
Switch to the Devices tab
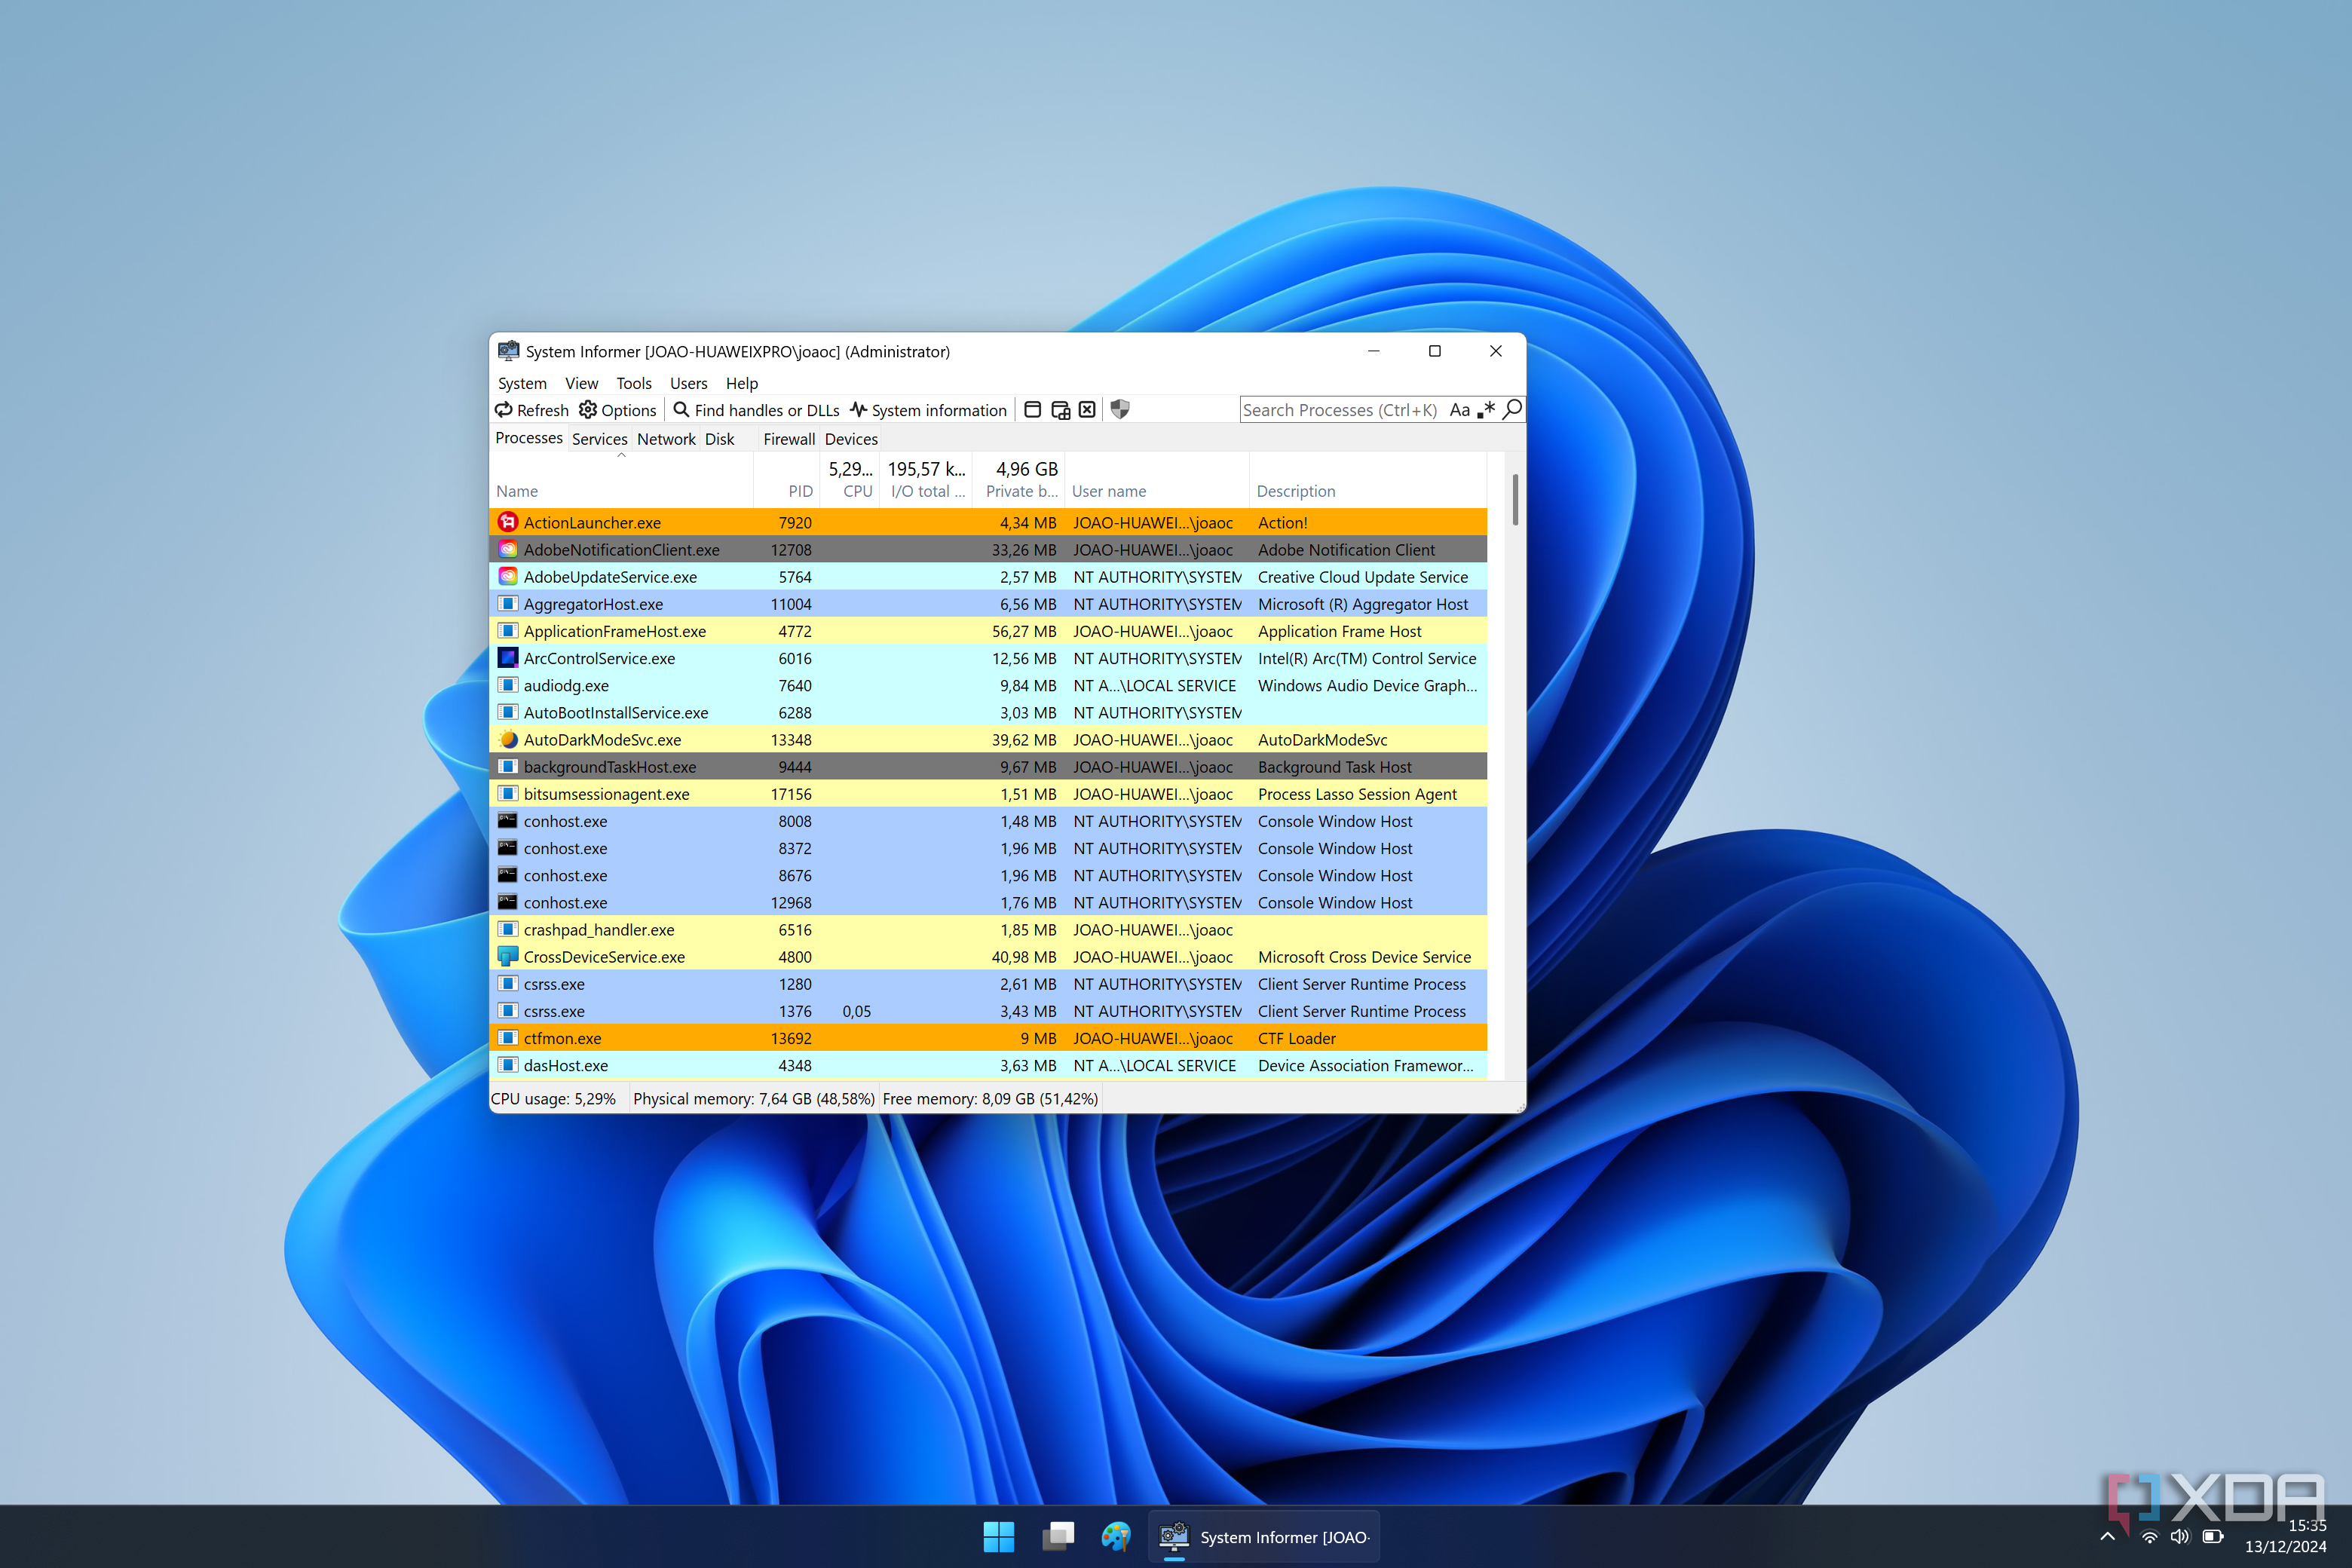coord(851,439)
